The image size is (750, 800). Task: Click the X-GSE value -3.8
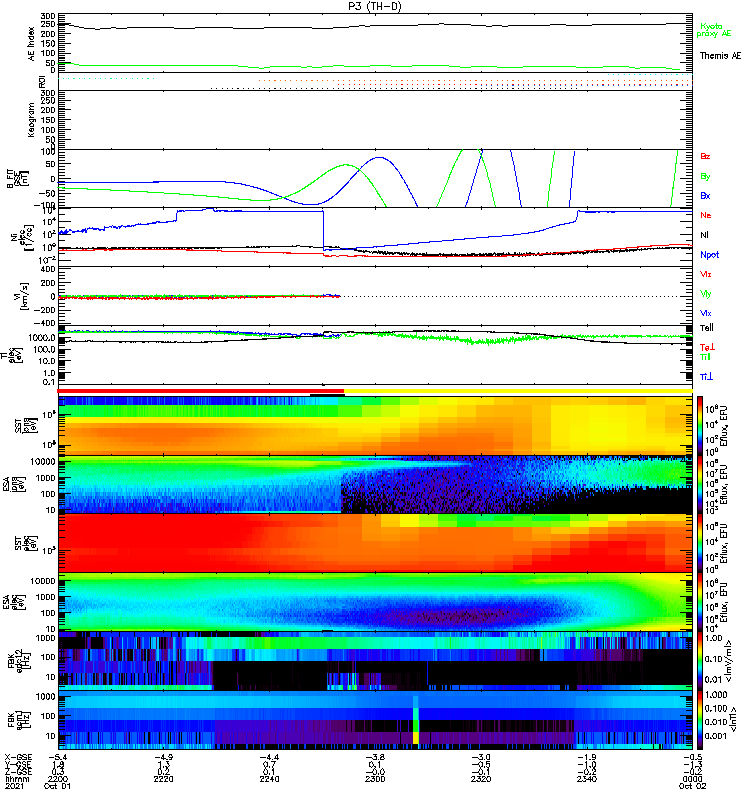point(375,757)
